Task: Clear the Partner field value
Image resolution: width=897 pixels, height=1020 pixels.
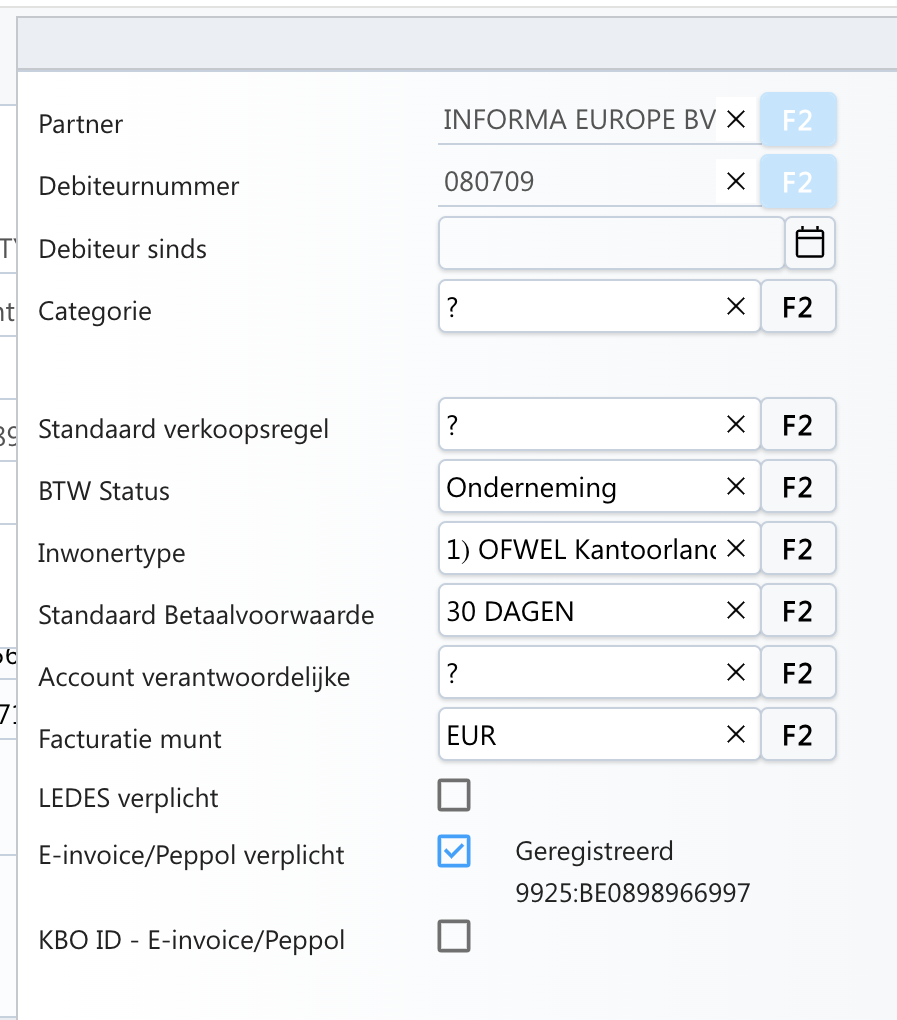Action: 736,120
